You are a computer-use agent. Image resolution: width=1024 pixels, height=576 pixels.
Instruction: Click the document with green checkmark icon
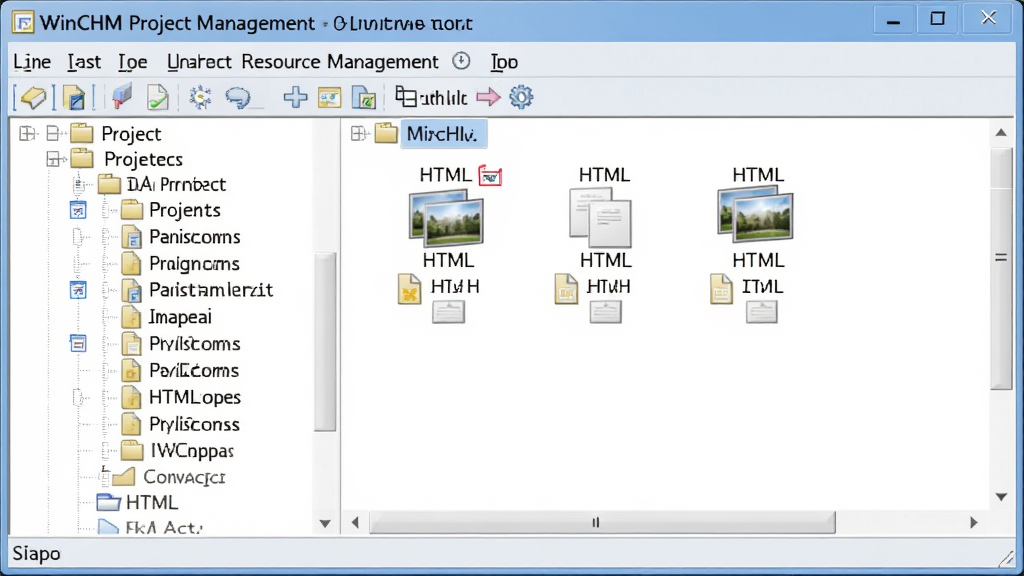click(158, 97)
